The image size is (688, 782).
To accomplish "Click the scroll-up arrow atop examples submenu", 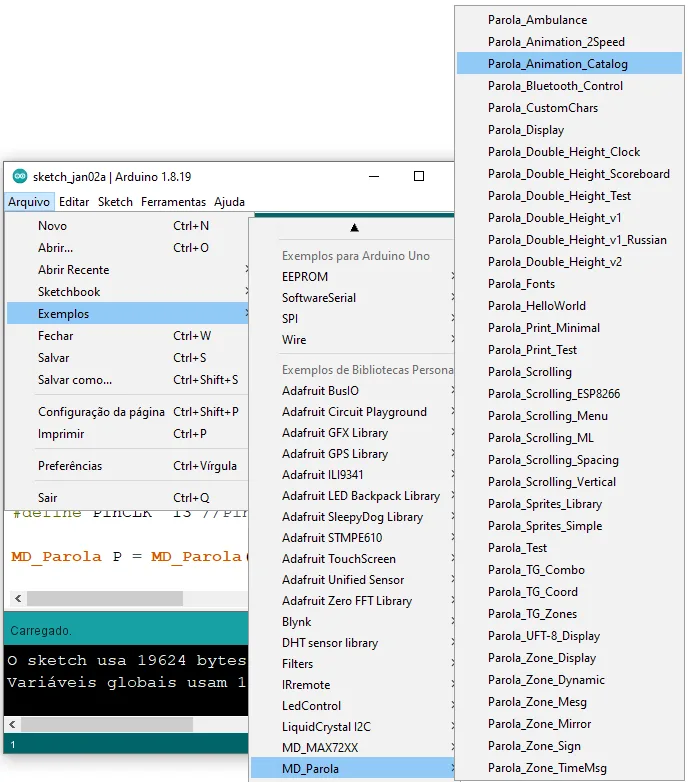I will click(x=354, y=228).
